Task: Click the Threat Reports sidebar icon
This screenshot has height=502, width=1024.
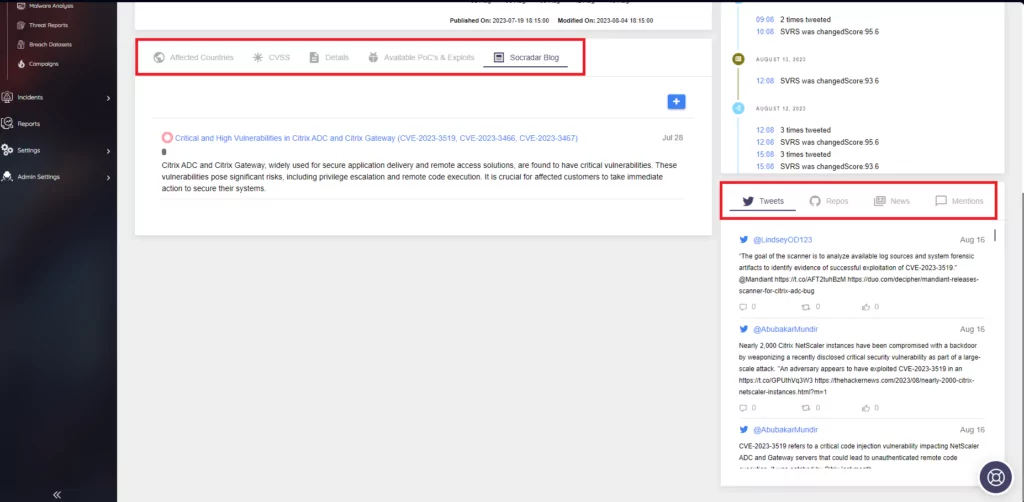Action: tap(21, 25)
